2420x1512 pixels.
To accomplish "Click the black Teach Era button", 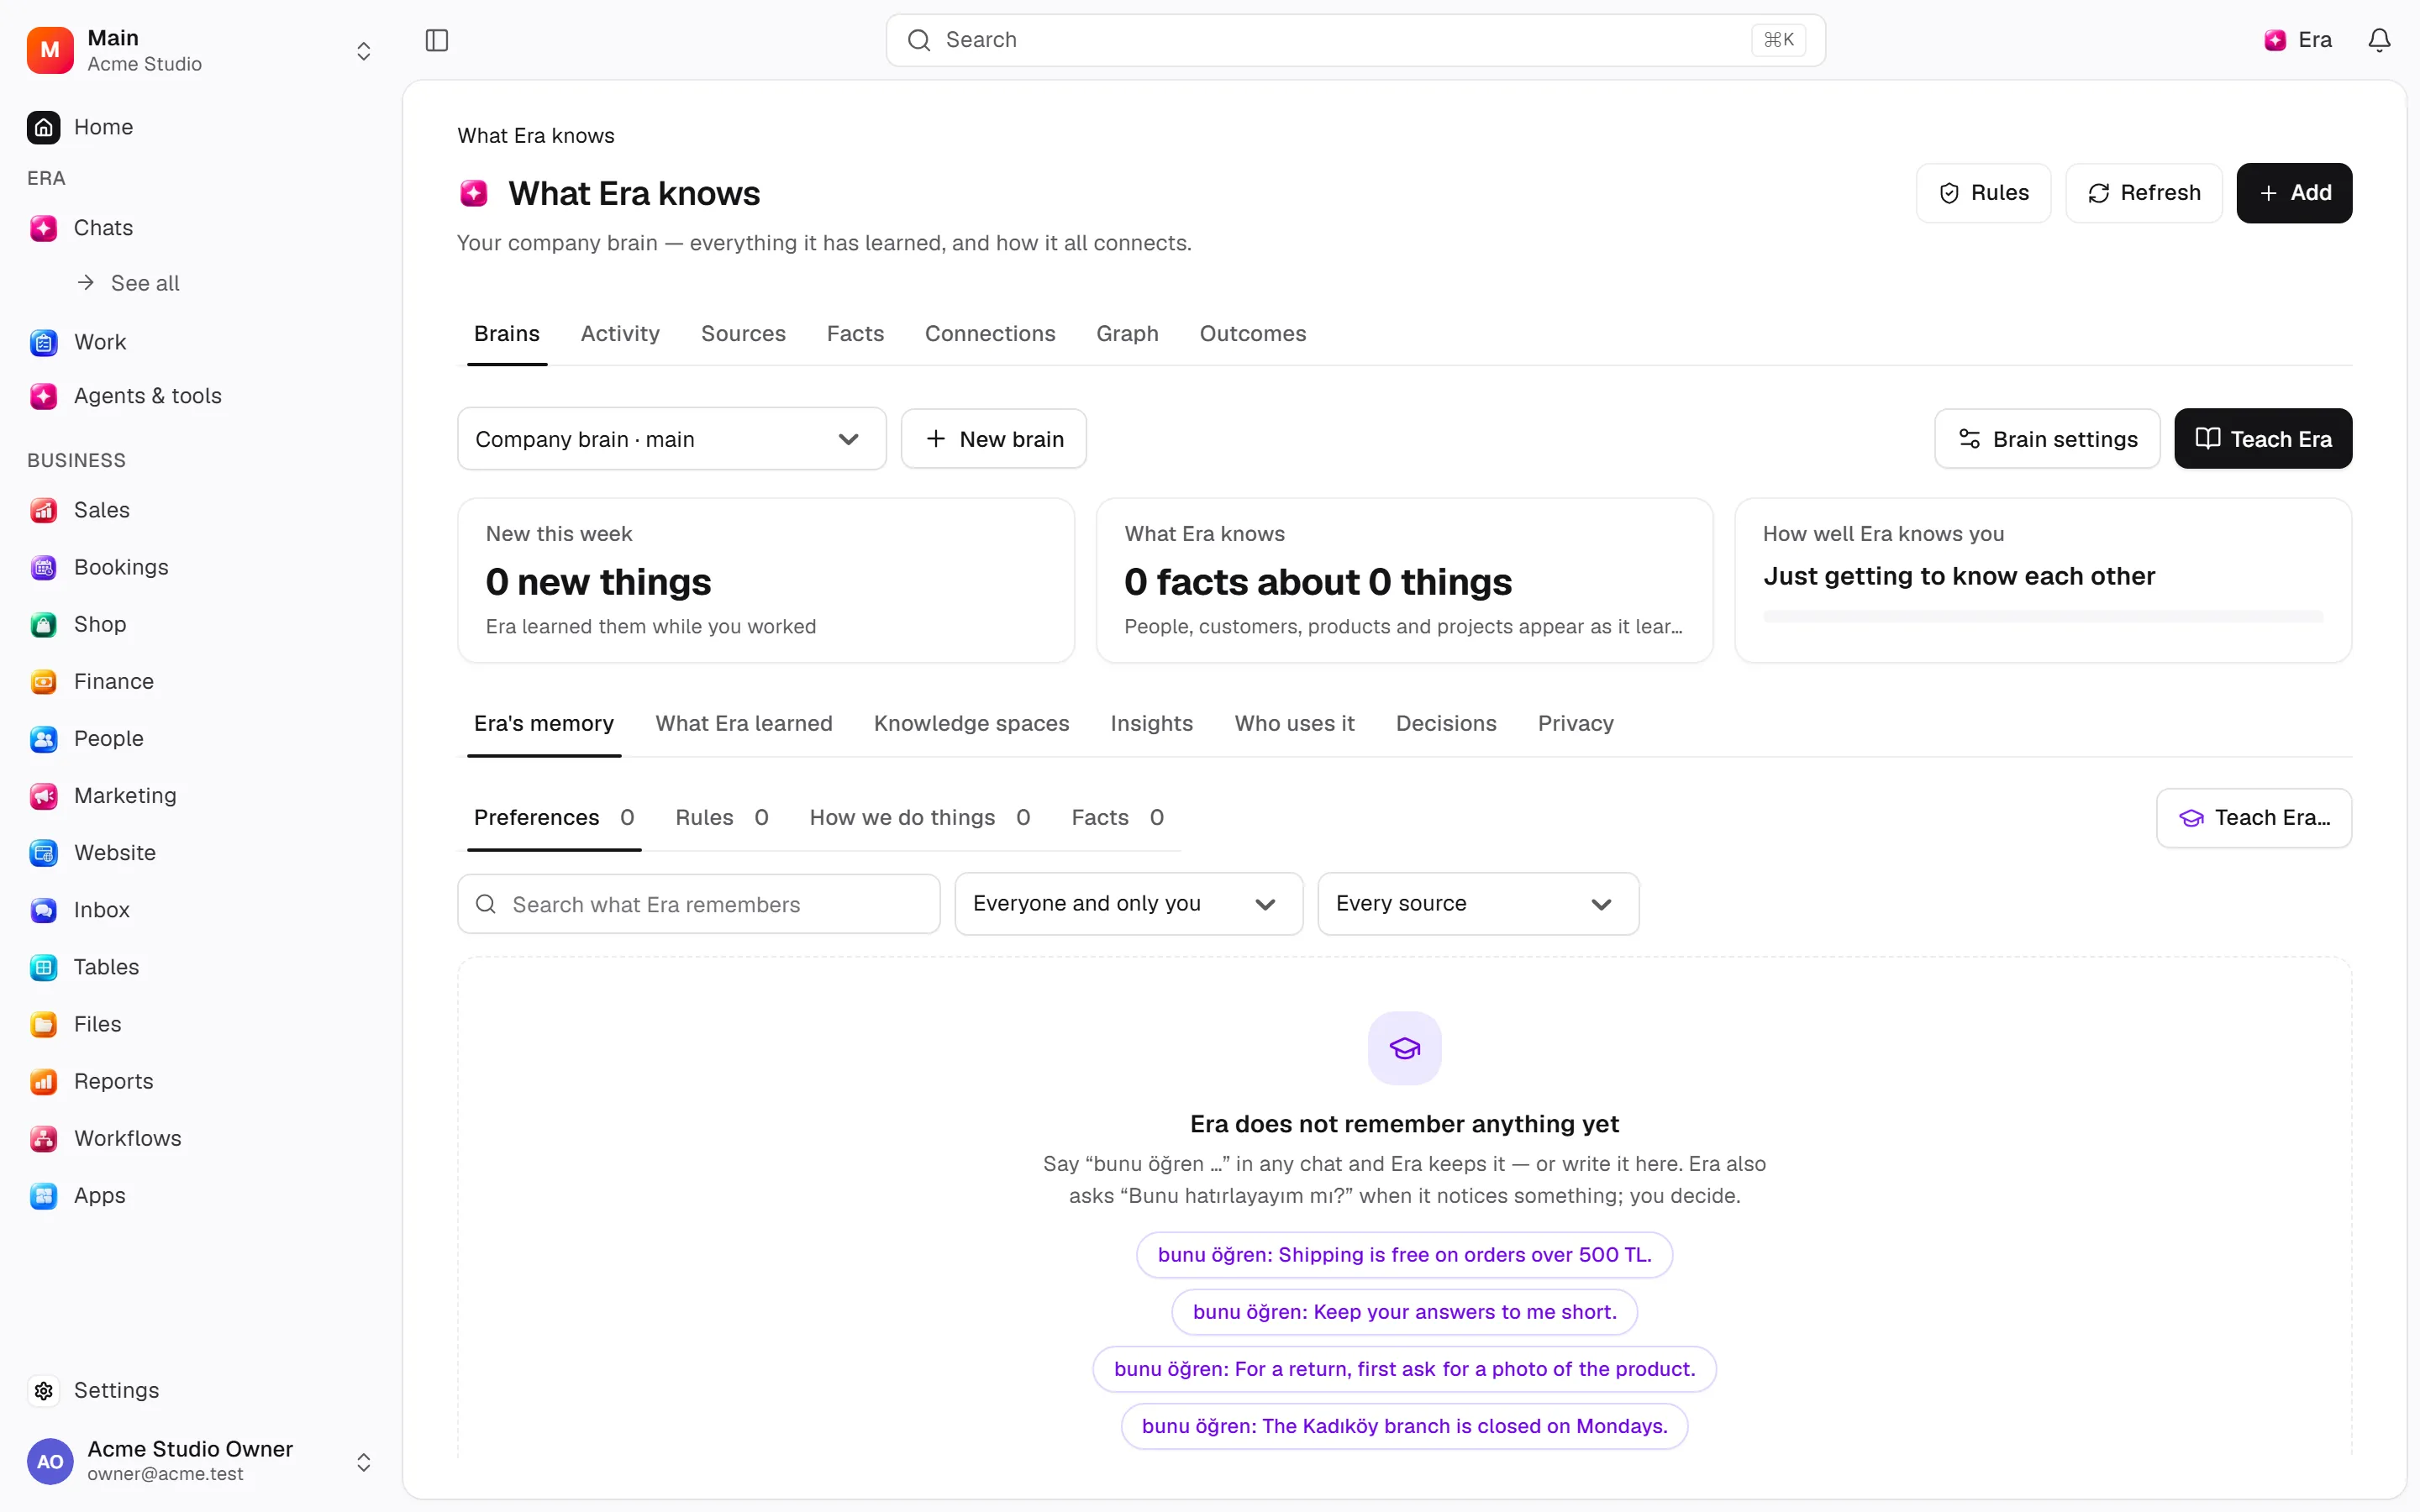I will point(2262,439).
